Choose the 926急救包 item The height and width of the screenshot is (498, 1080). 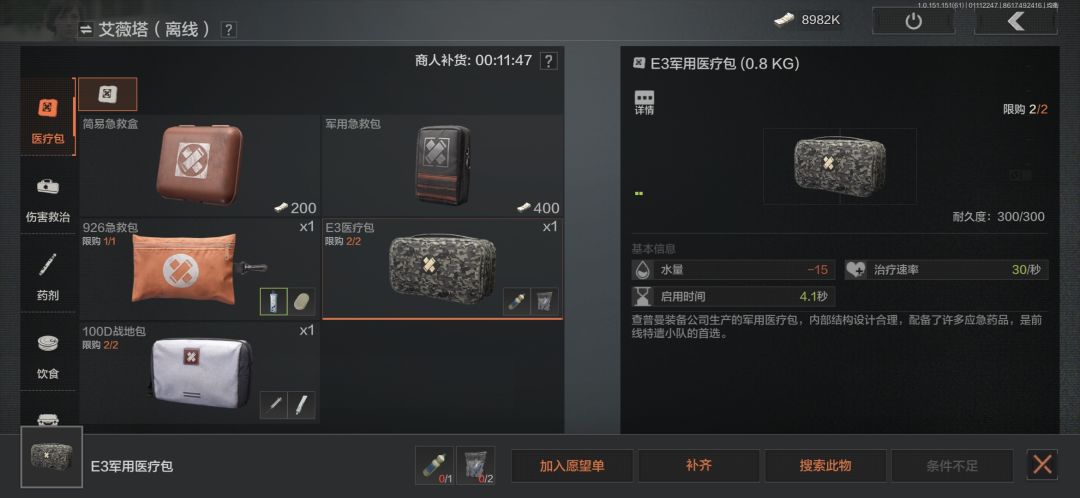pyautogui.click(x=200, y=269)
